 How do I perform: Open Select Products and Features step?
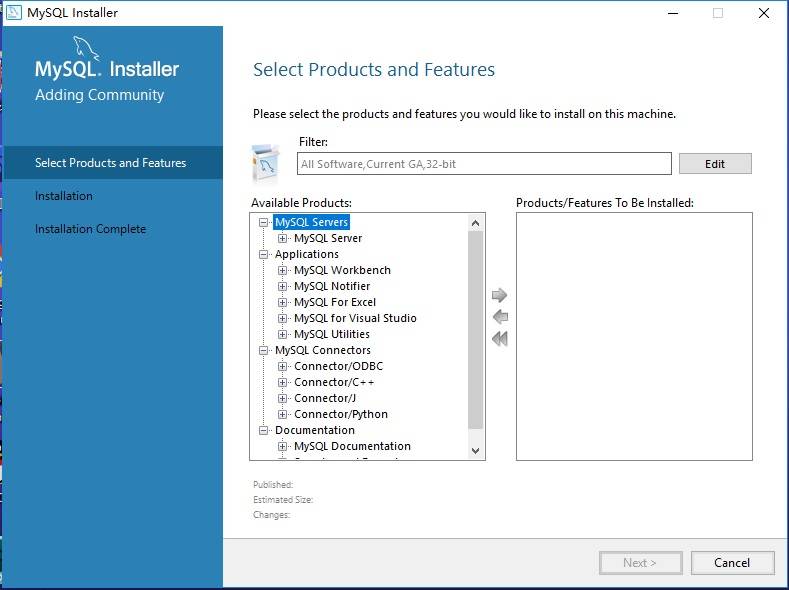[x=113, y=163]
